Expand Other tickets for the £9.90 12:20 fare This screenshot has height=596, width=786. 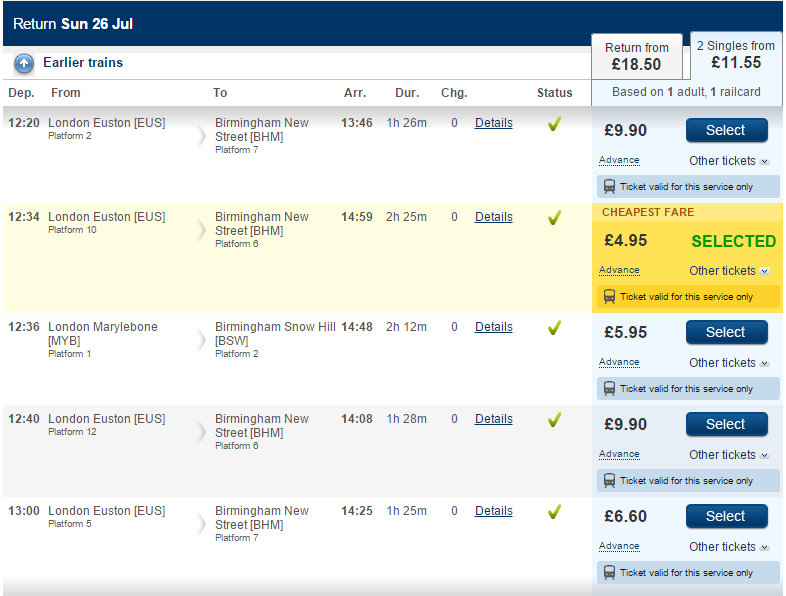tap(729, 161)
